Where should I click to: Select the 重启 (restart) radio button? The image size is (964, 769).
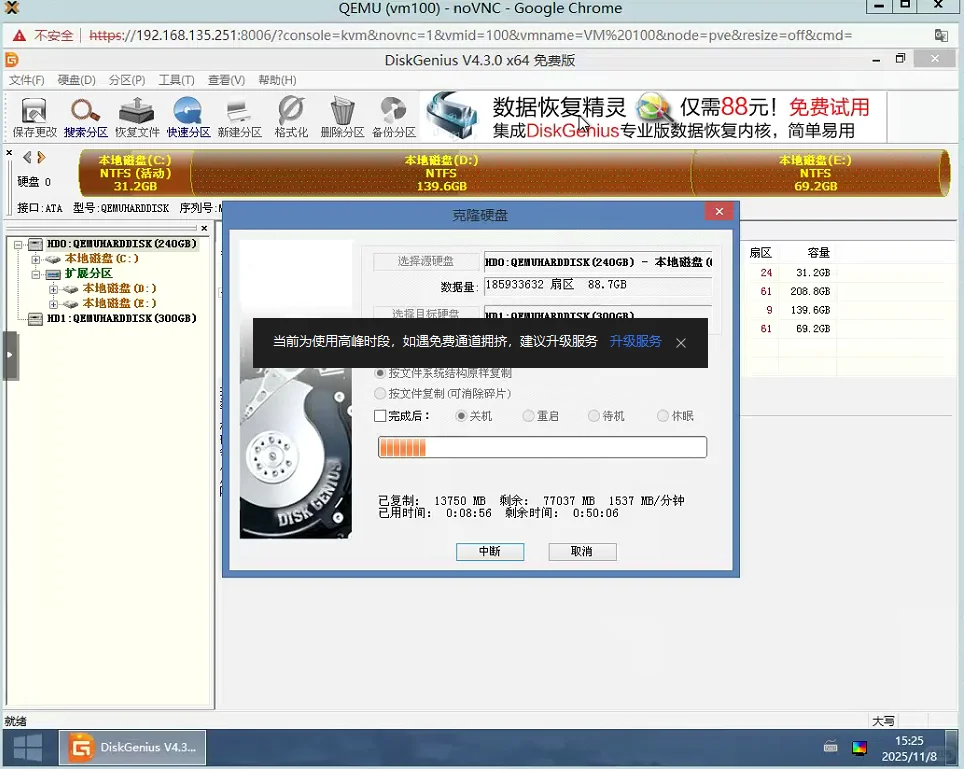527,415
